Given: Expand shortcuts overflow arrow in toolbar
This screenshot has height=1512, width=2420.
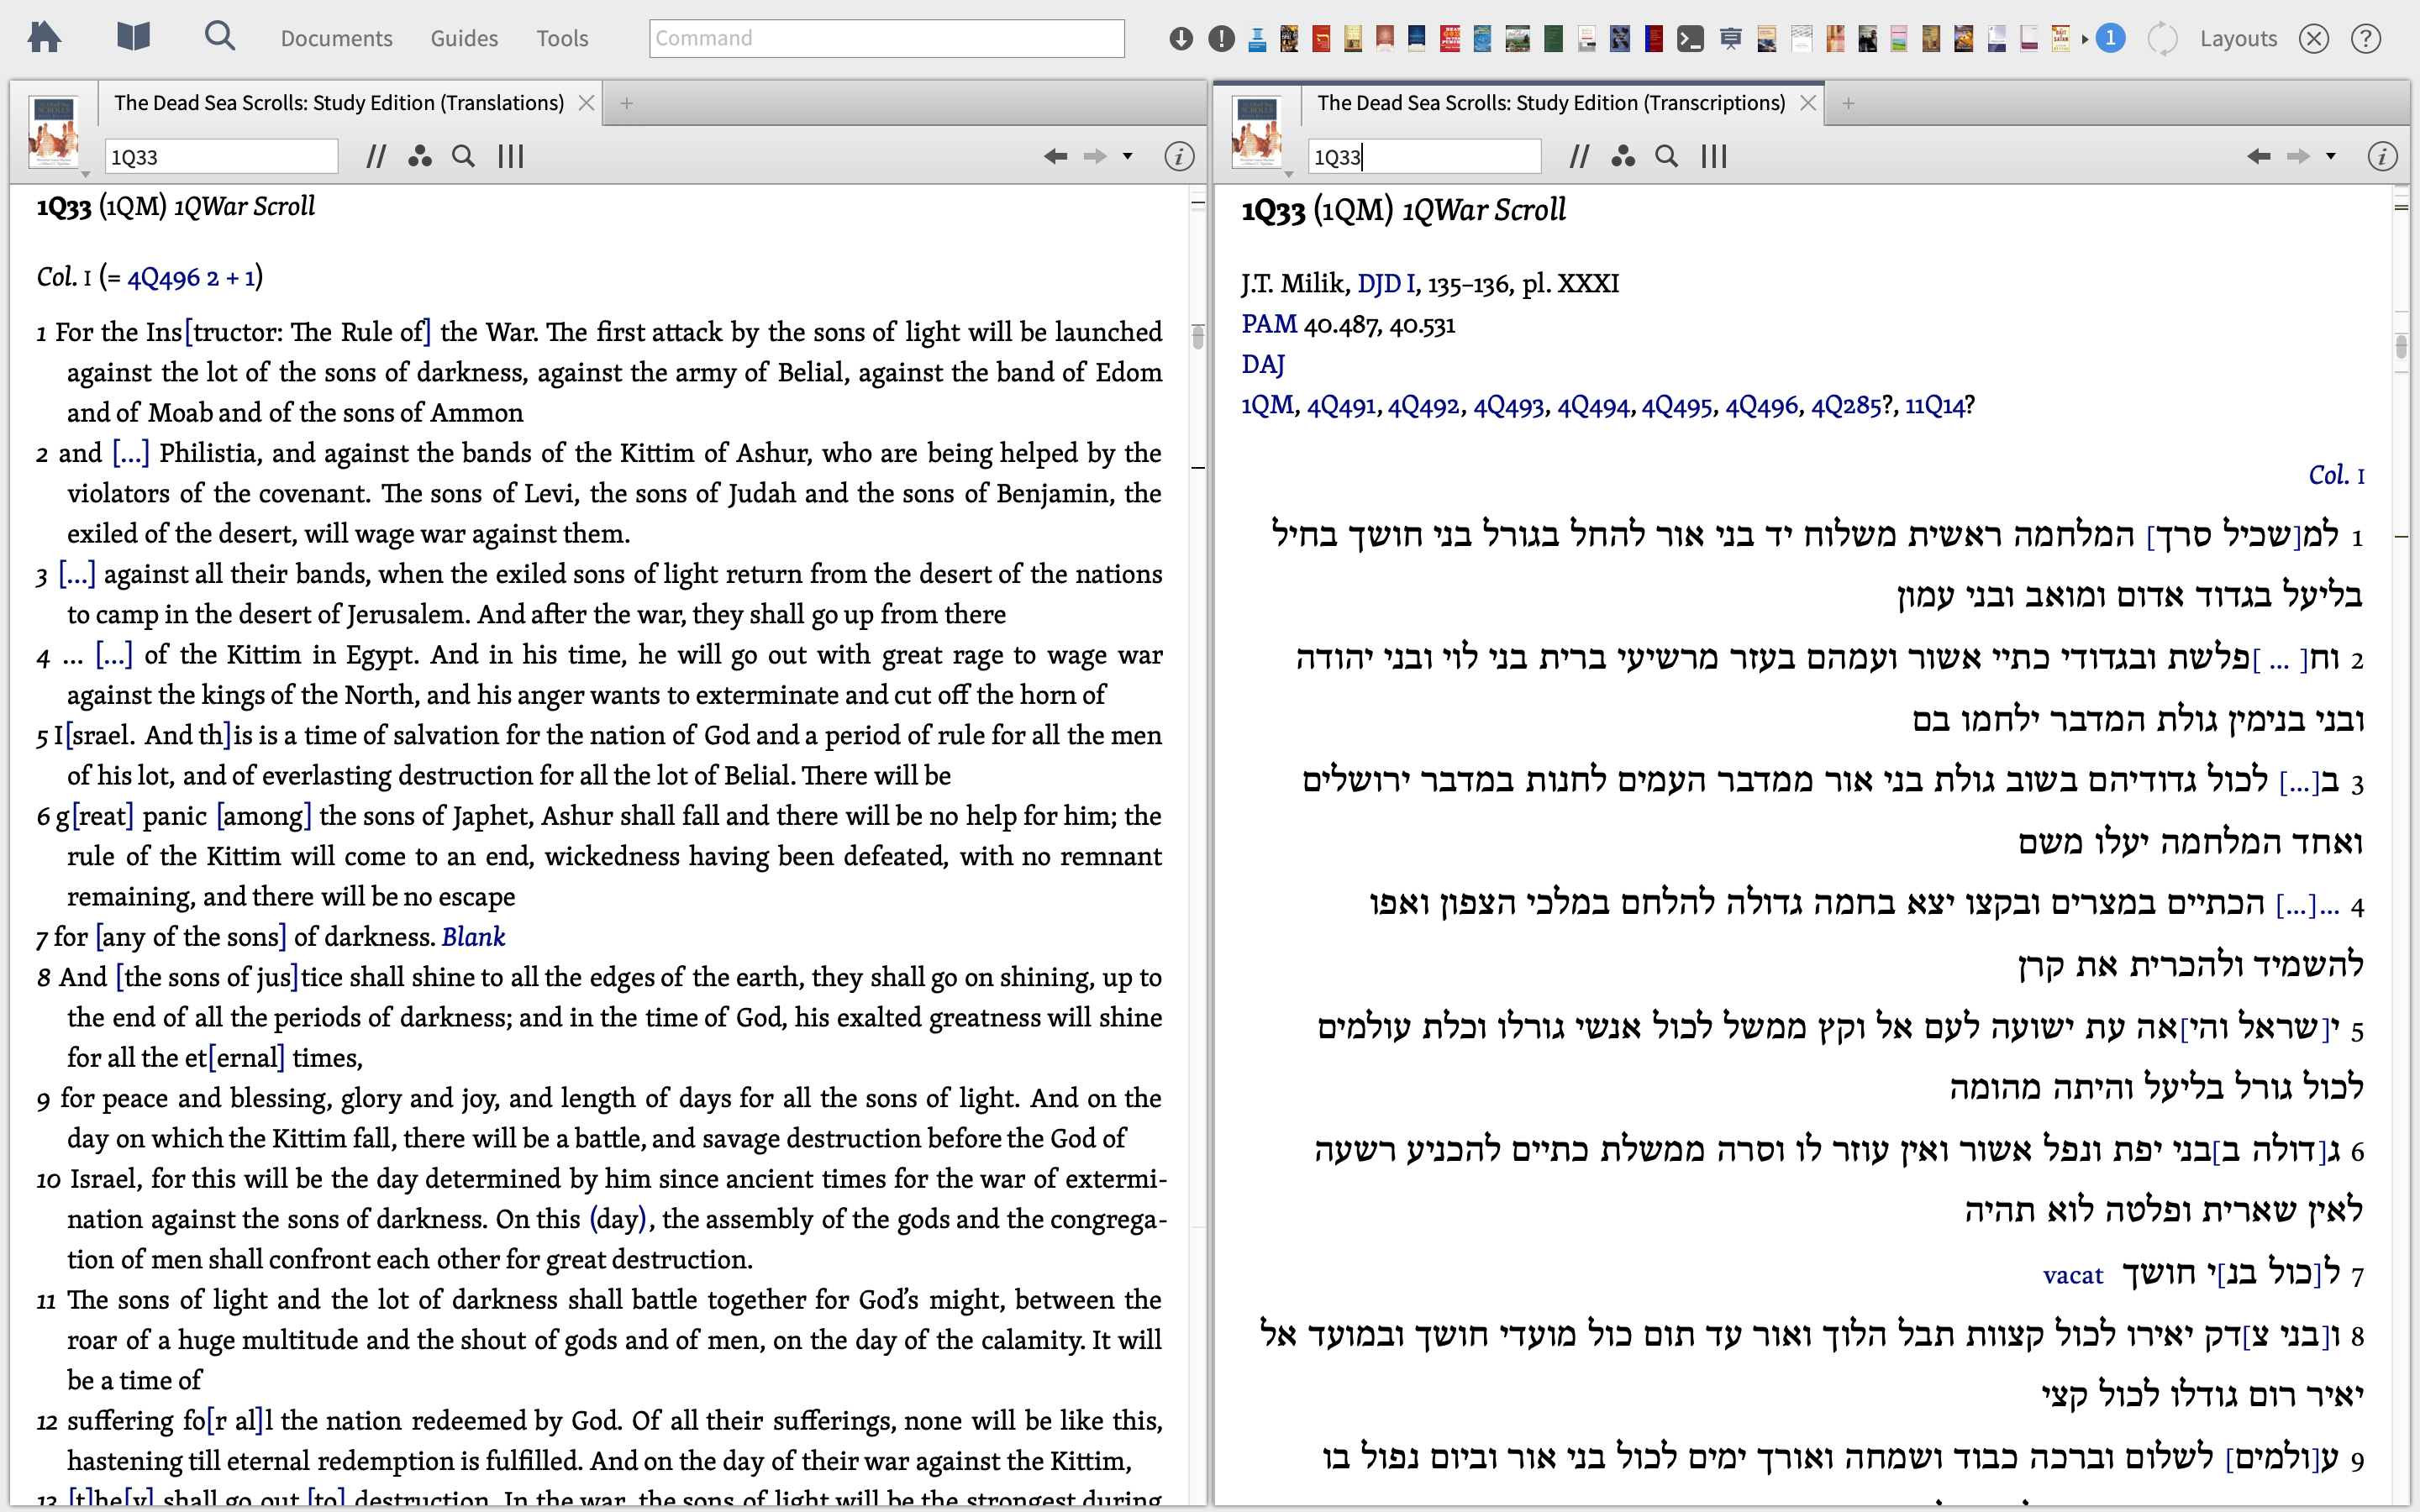Looking at the screenshot, I should coord(2085,39).
